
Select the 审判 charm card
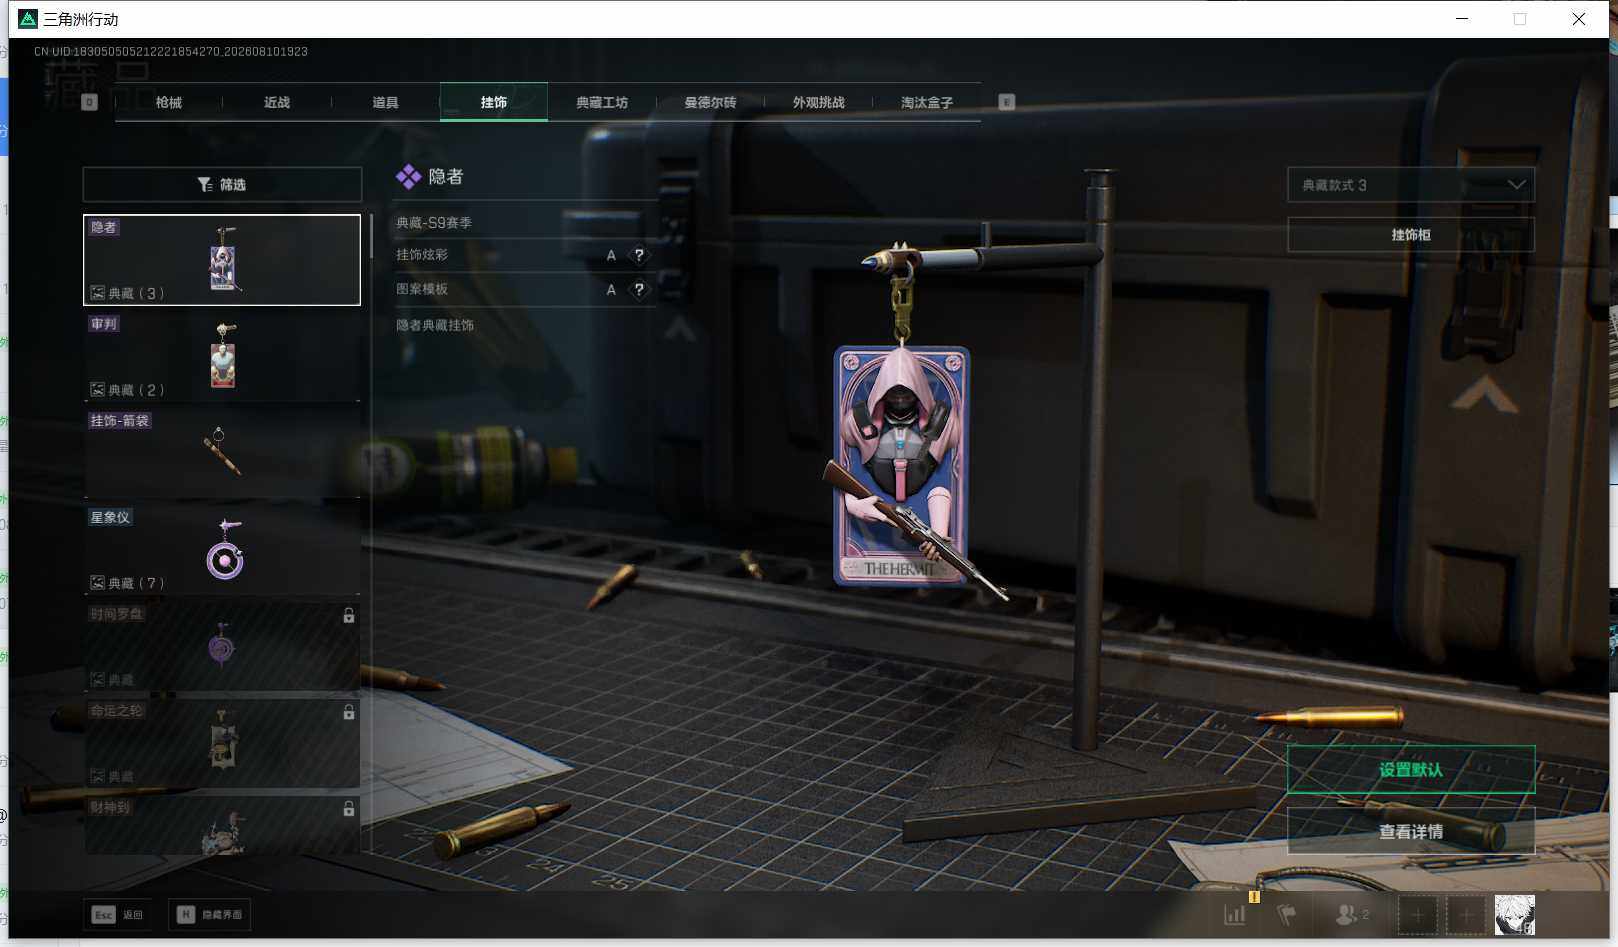222,356
